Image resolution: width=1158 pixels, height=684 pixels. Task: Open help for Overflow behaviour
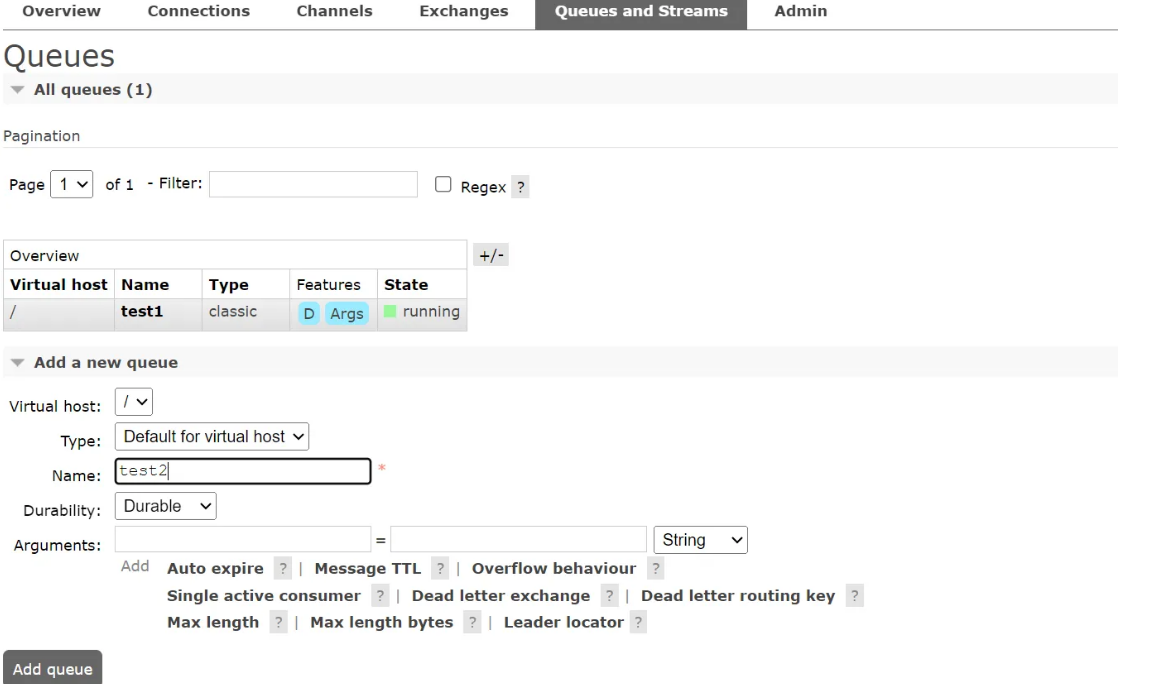655,569
